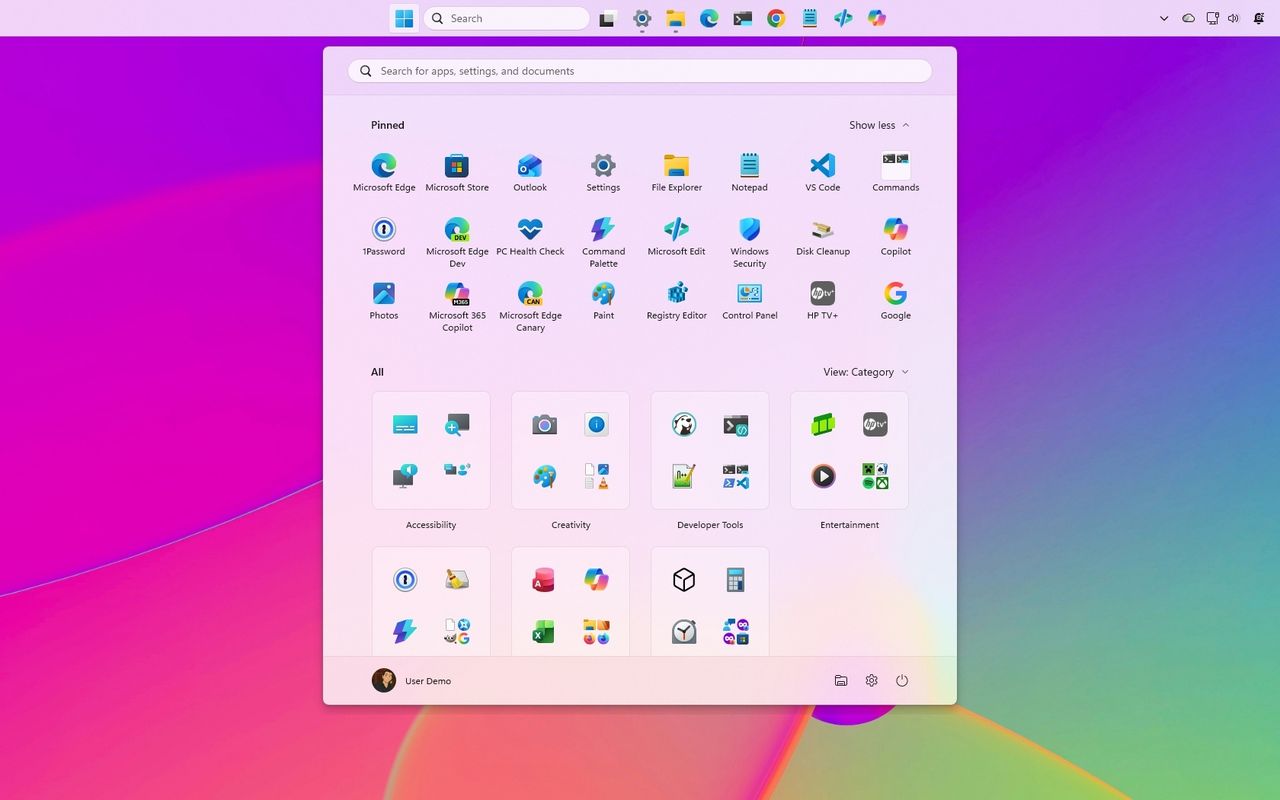Image resolution: width=1280 pixels, height=800 pixels.
Task: Open Microsoft Edge from pinned apps
Action: coord(384,172)
